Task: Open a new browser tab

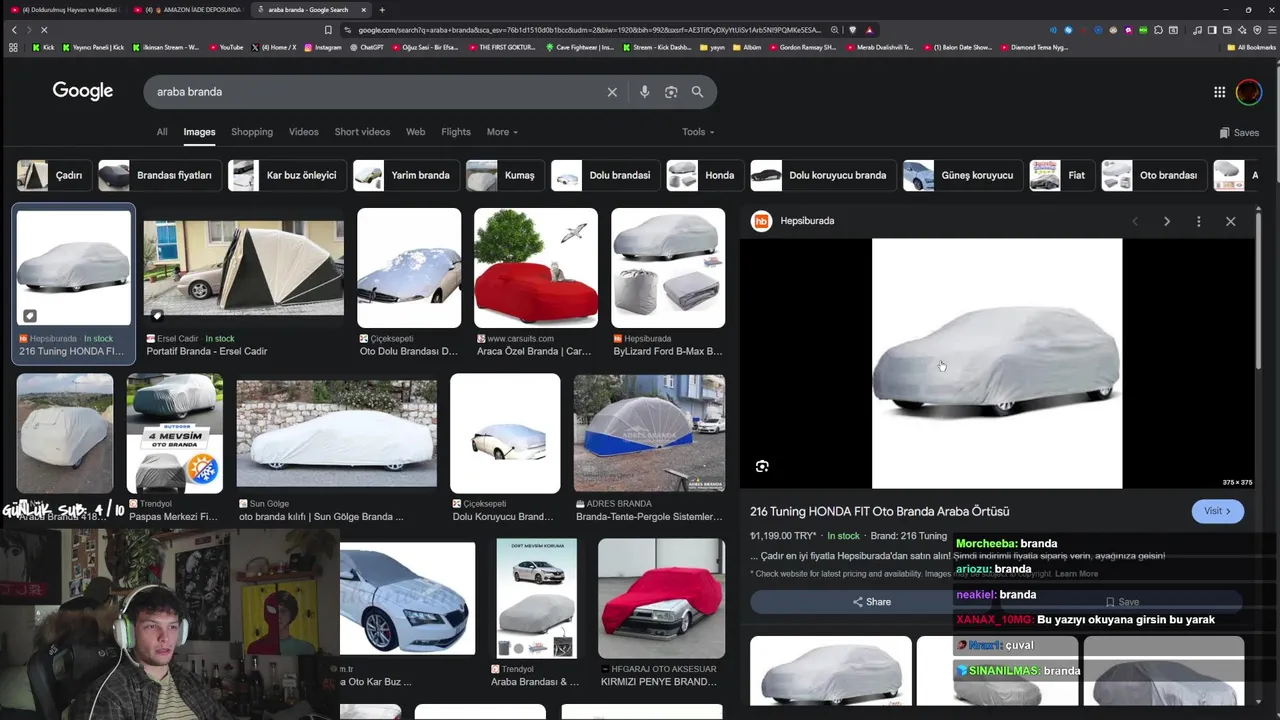Action: [x=381, y=10]
